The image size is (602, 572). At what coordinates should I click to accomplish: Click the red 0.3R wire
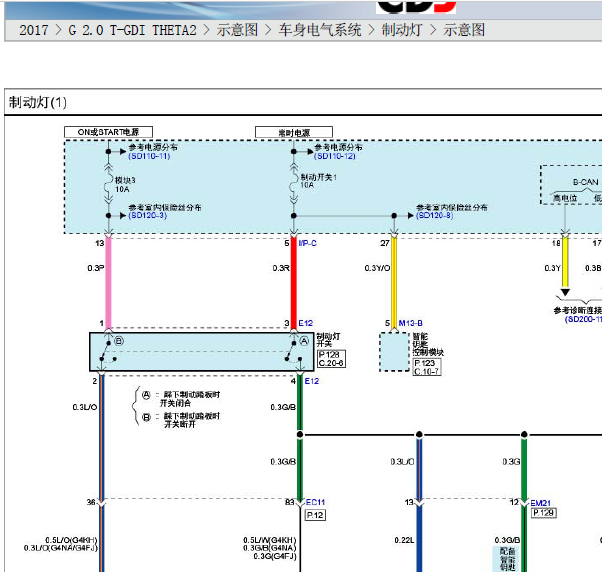pyautogui.click(x=294, y=283)
